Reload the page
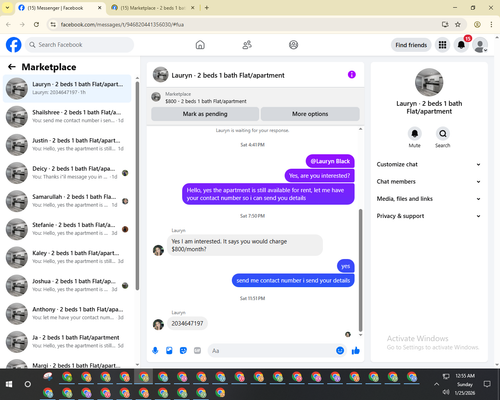 (x=36, y=24)
